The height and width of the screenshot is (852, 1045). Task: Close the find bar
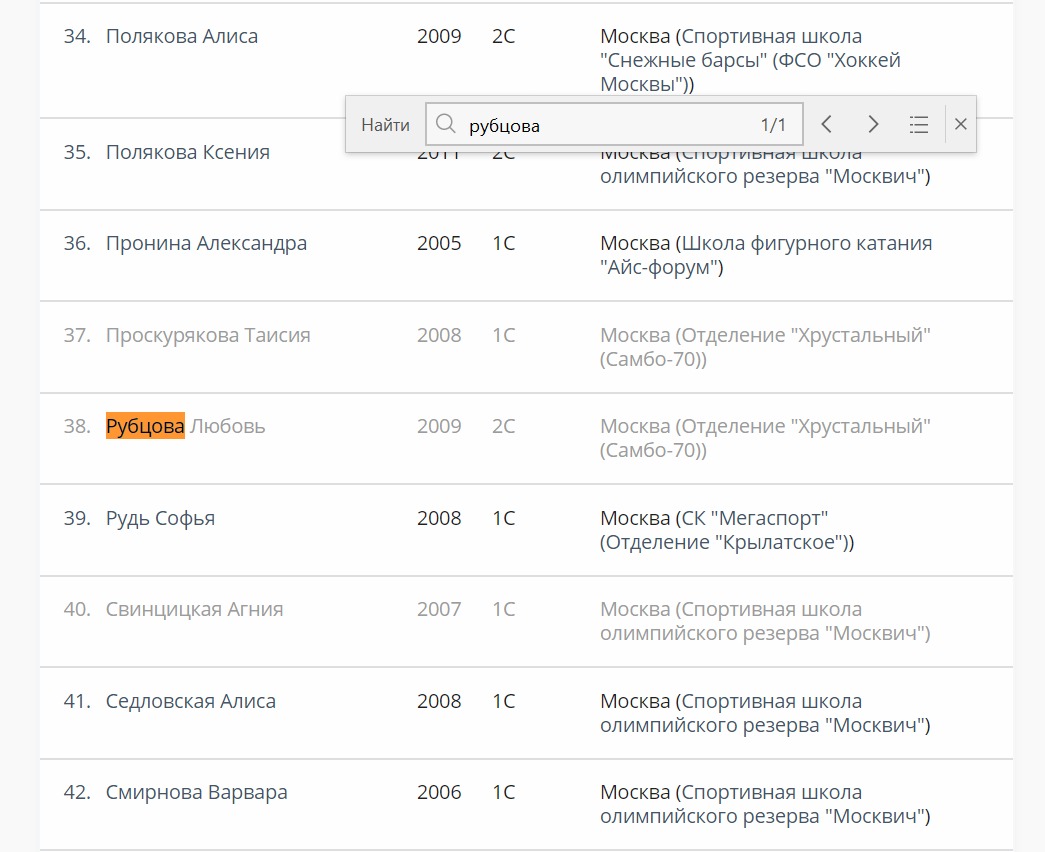click(961, 124)
